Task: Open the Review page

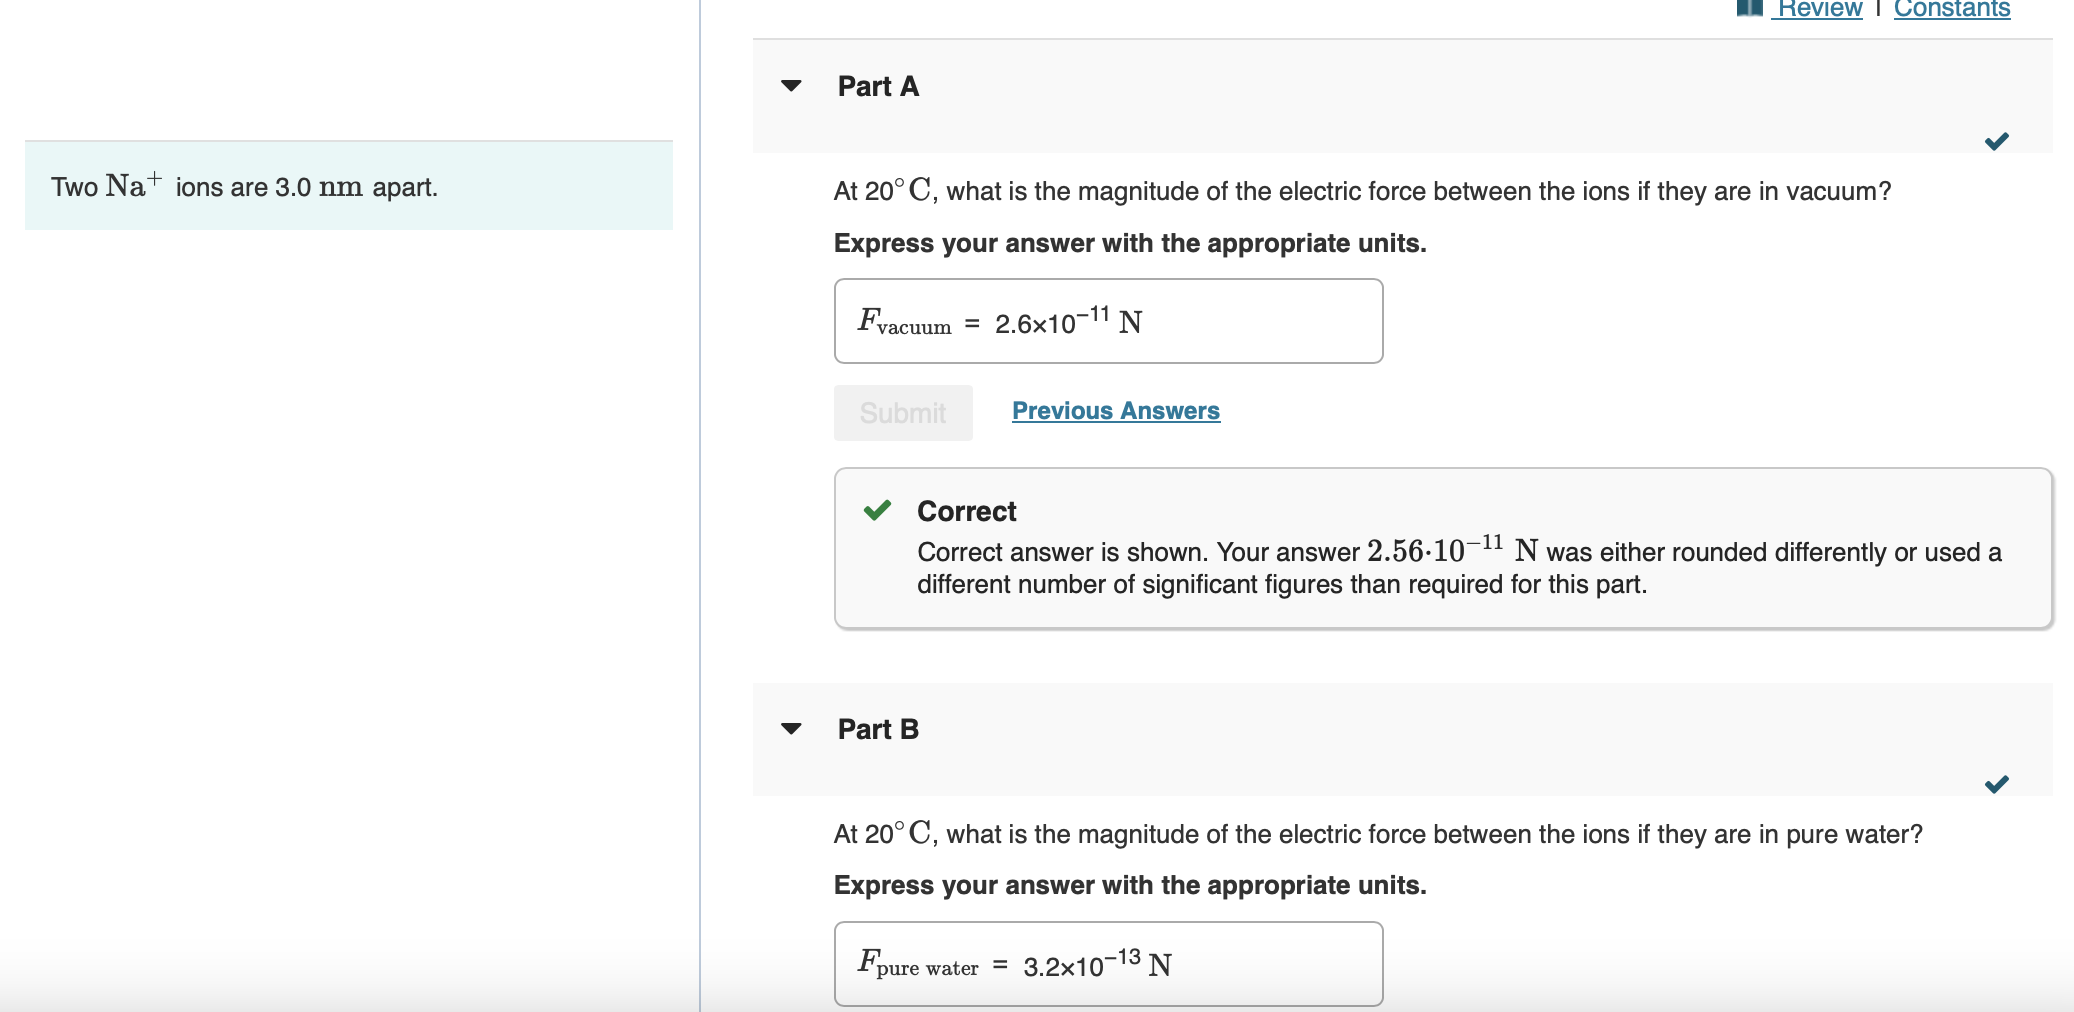Action: (x=1818, y=8)
